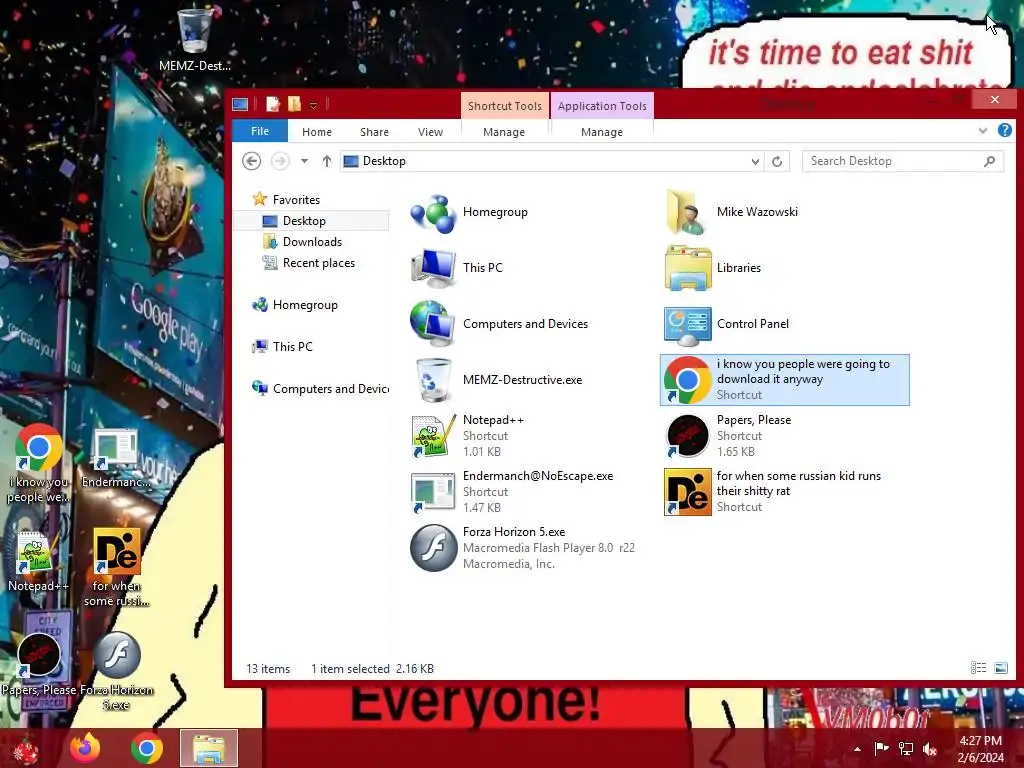
Task: Click the New folder icon in quick access toolbar
Action: point(295,104)
